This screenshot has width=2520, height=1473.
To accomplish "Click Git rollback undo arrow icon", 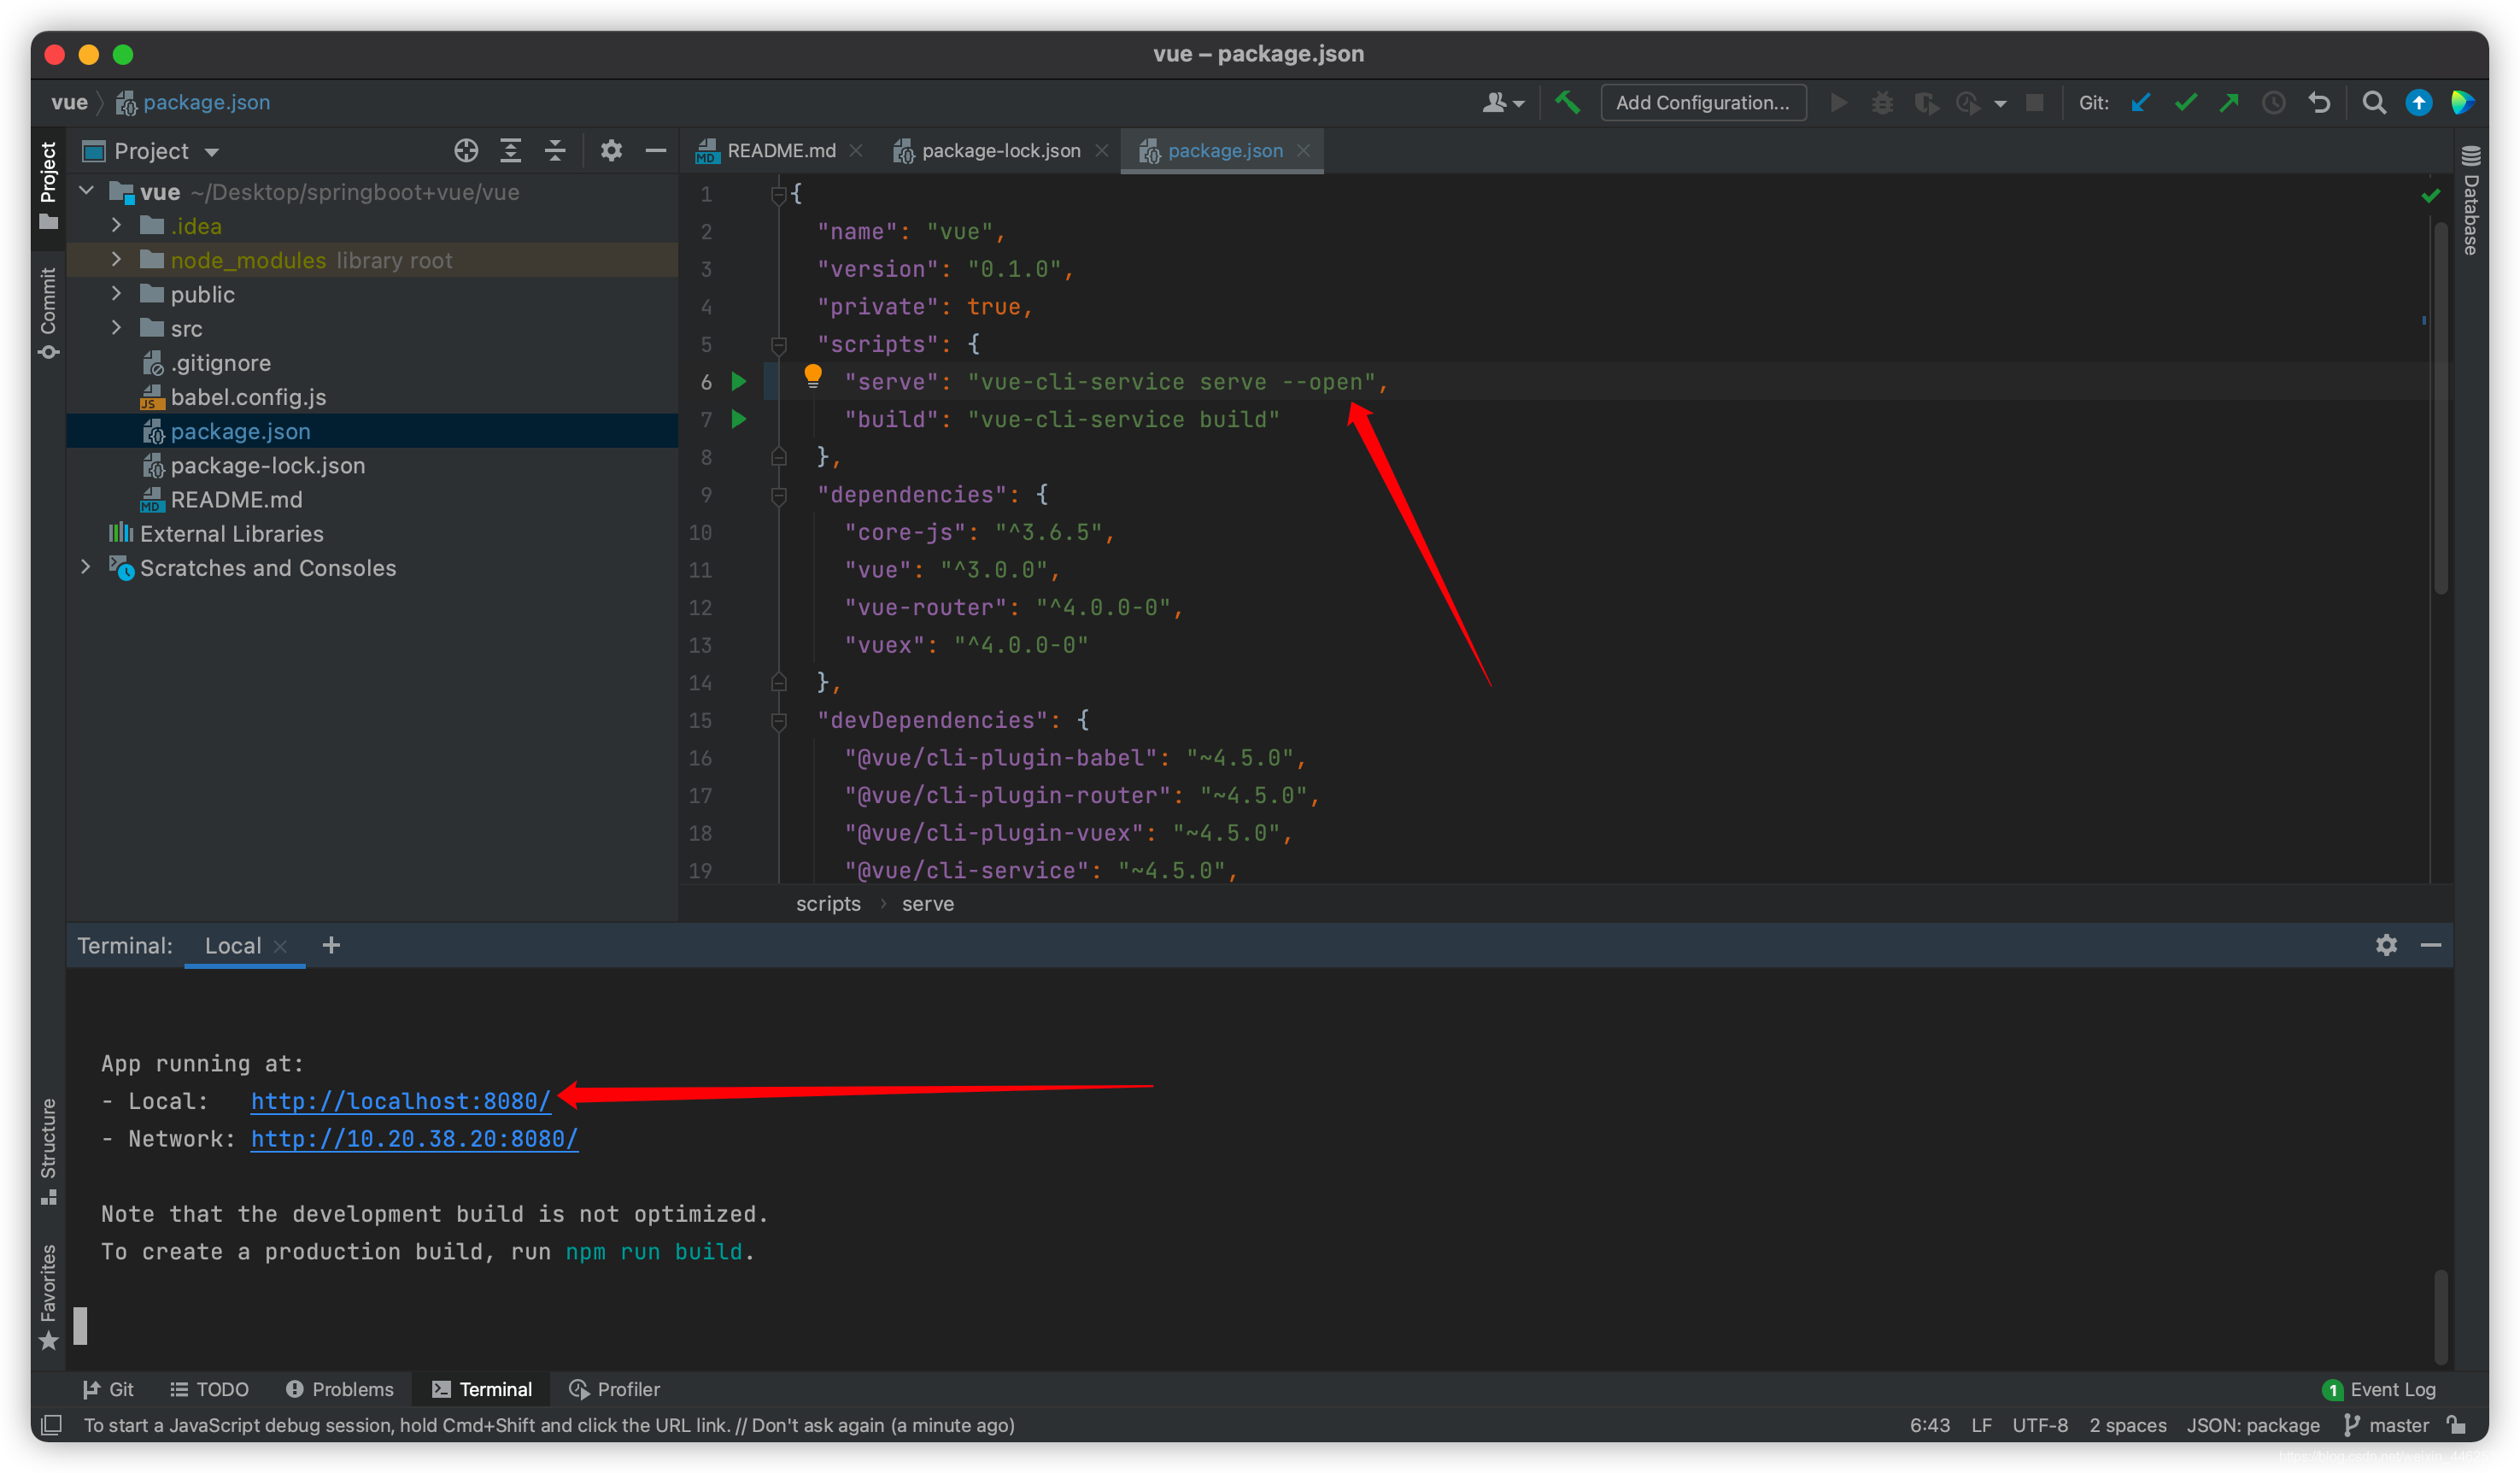I will [2319, 102].
